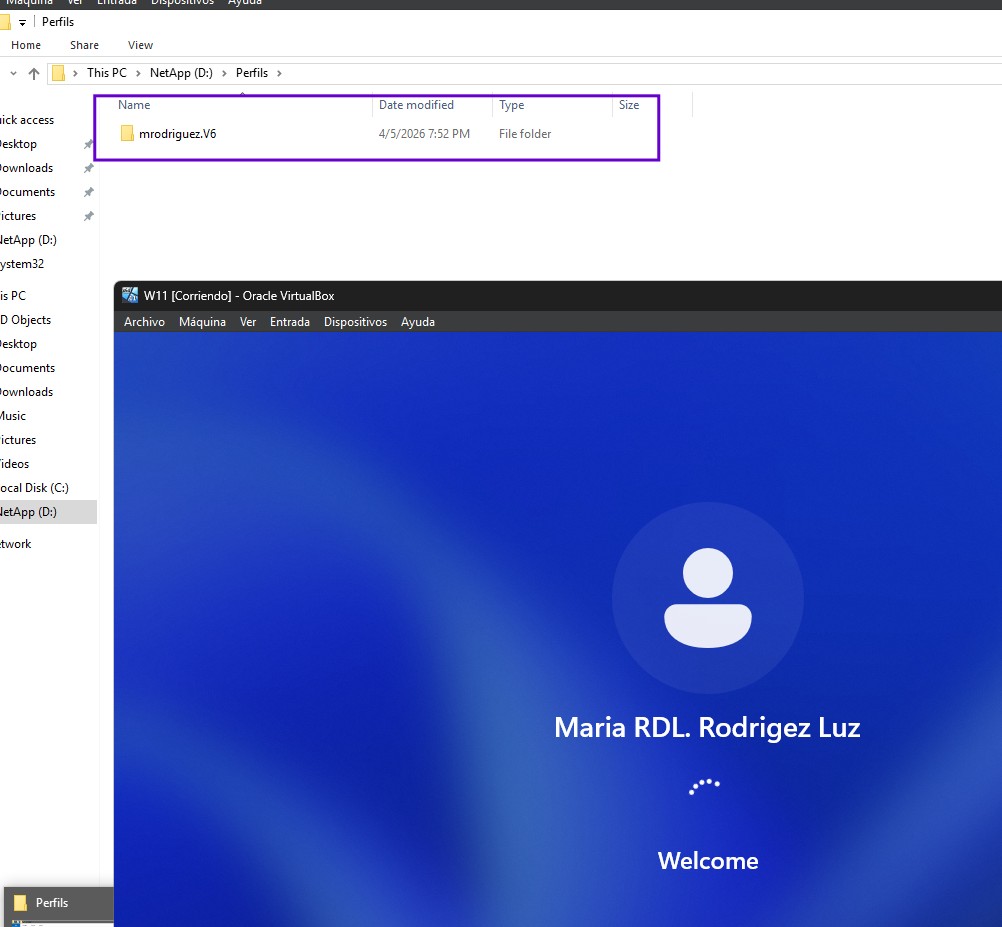Select Local Disk (C:) in sidebar
Image resolution: width=1002 pixels, height=927 pixels.
pyautogui.click(x=34, y=488)
